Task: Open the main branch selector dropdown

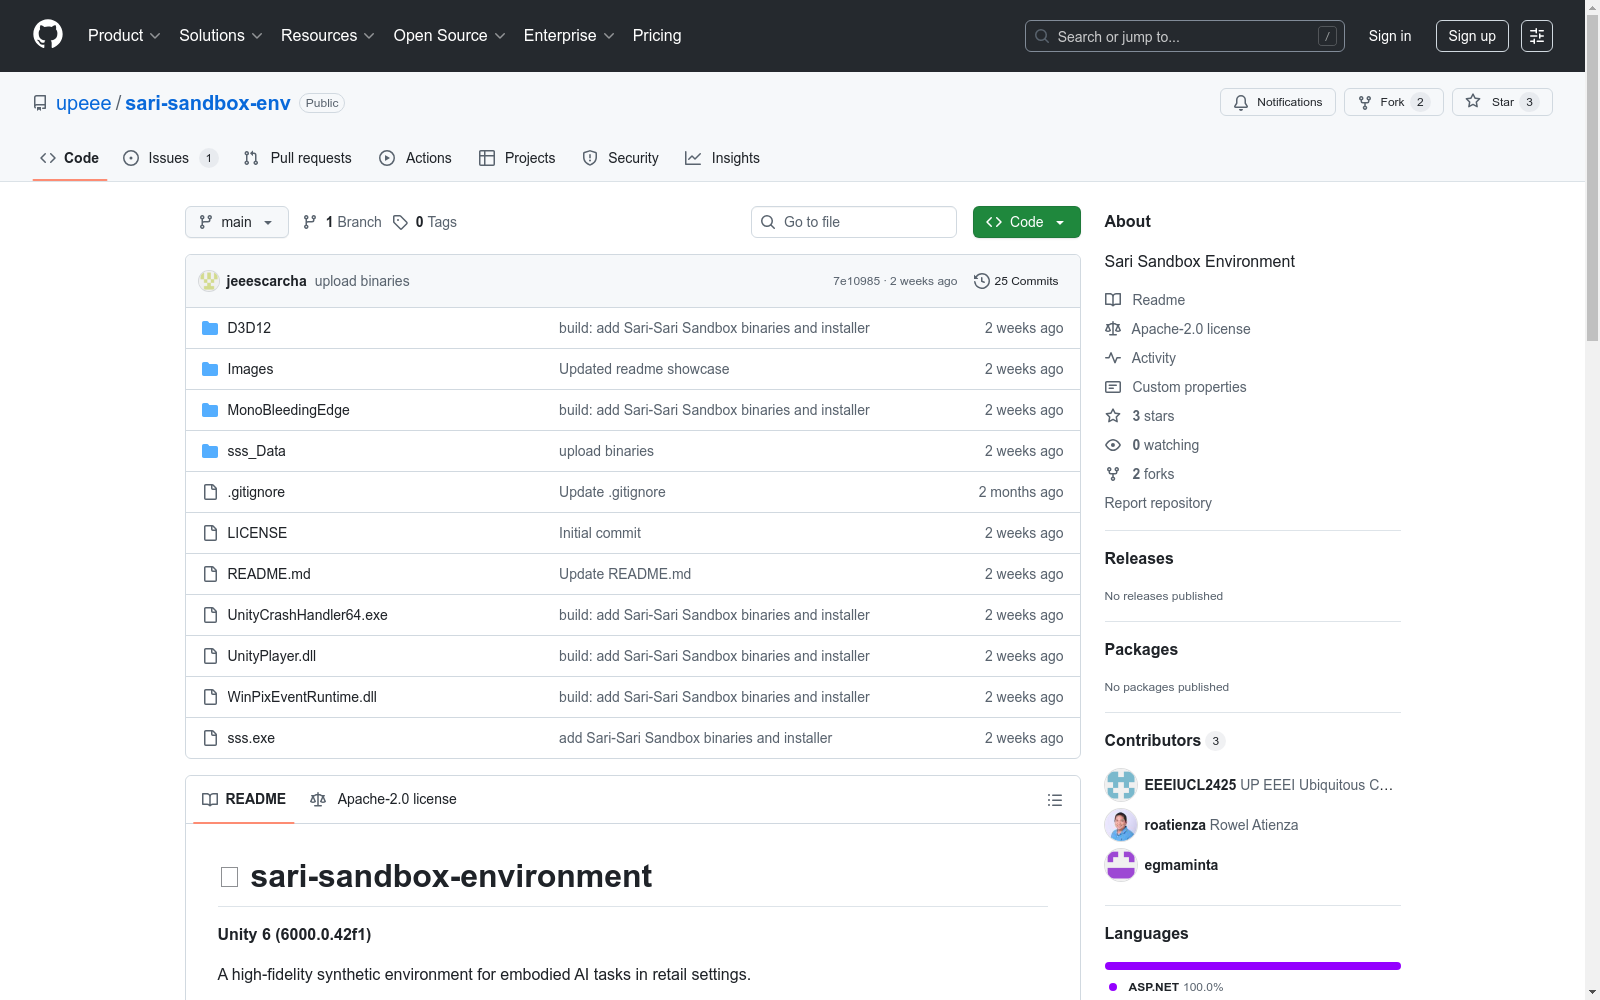Action: 237,222
